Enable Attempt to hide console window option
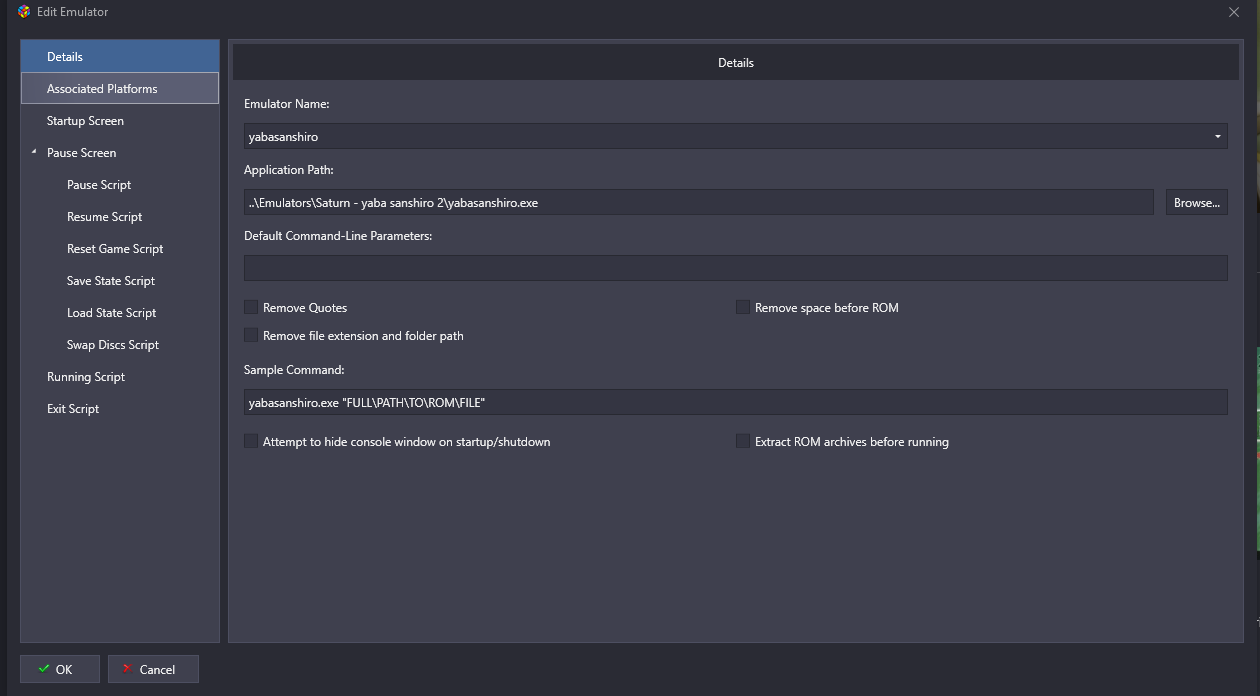1260x696 pixels. tap(251, 441)
